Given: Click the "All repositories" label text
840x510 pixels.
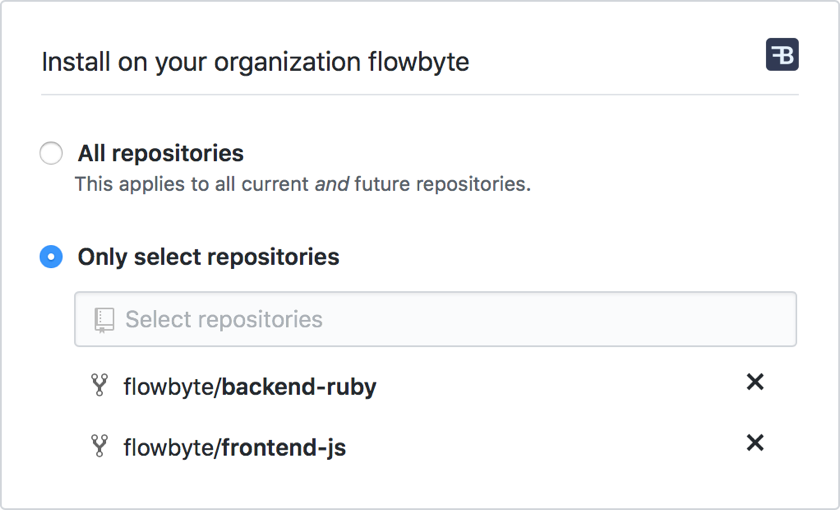Looking at the screenshot, I should tap(161, 153).
